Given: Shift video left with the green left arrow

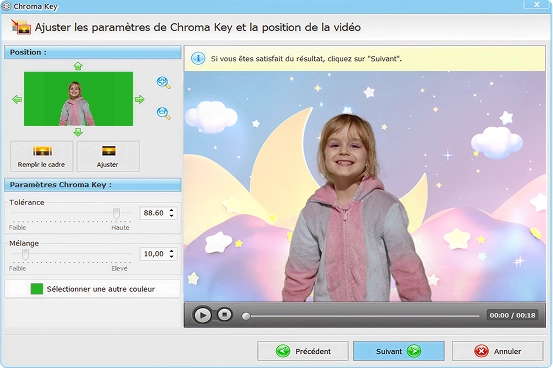Looking at the screenshot, I should click(x=17, y=99).
